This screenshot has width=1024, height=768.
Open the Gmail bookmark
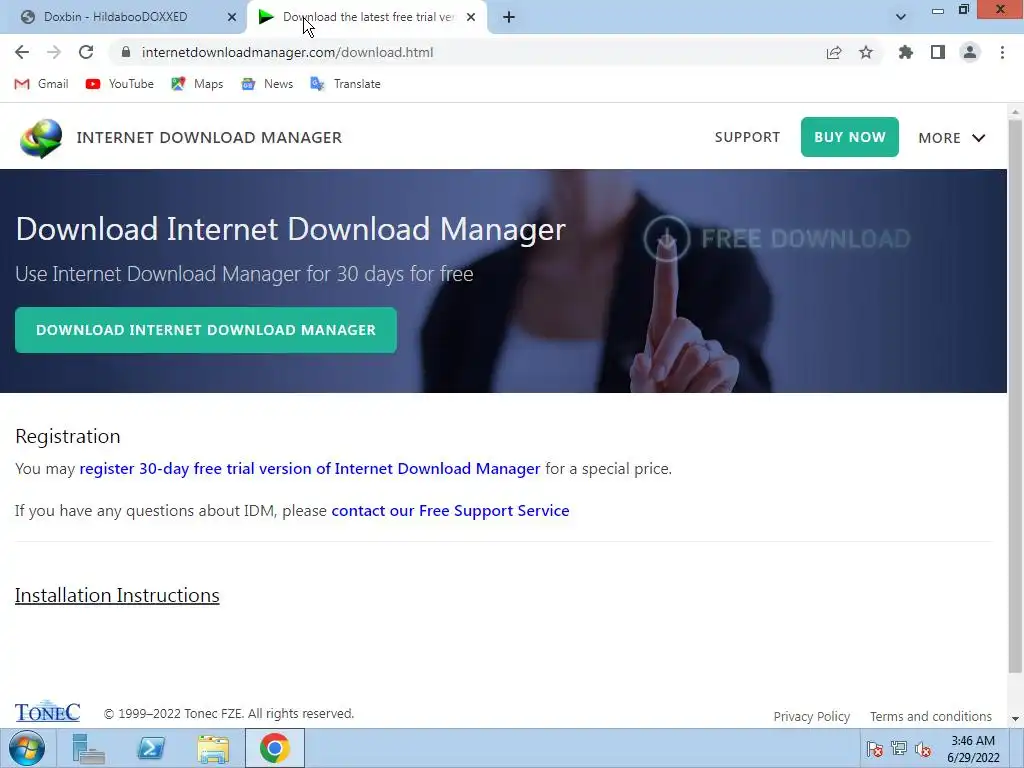pyautogui.click(x=42, y=84)
